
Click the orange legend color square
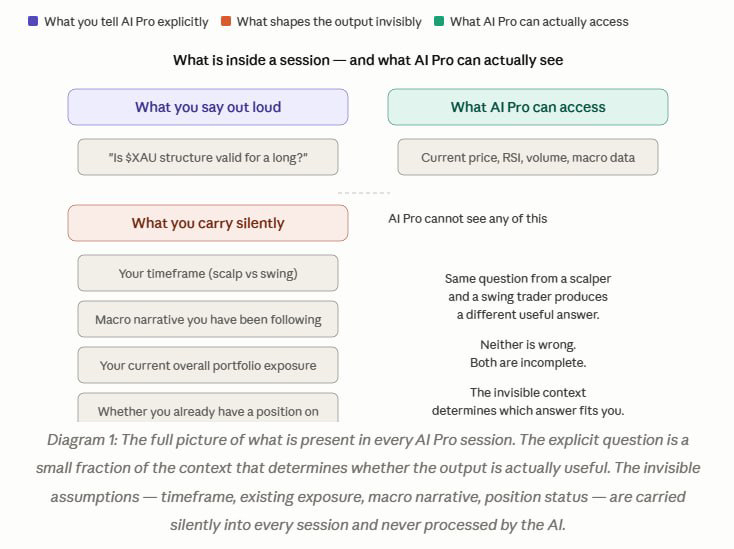click(227, 21)
